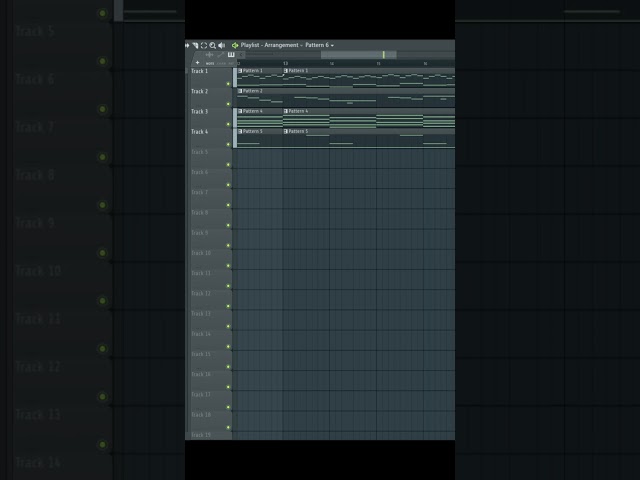Select the Track 1 header

(209, 78)
